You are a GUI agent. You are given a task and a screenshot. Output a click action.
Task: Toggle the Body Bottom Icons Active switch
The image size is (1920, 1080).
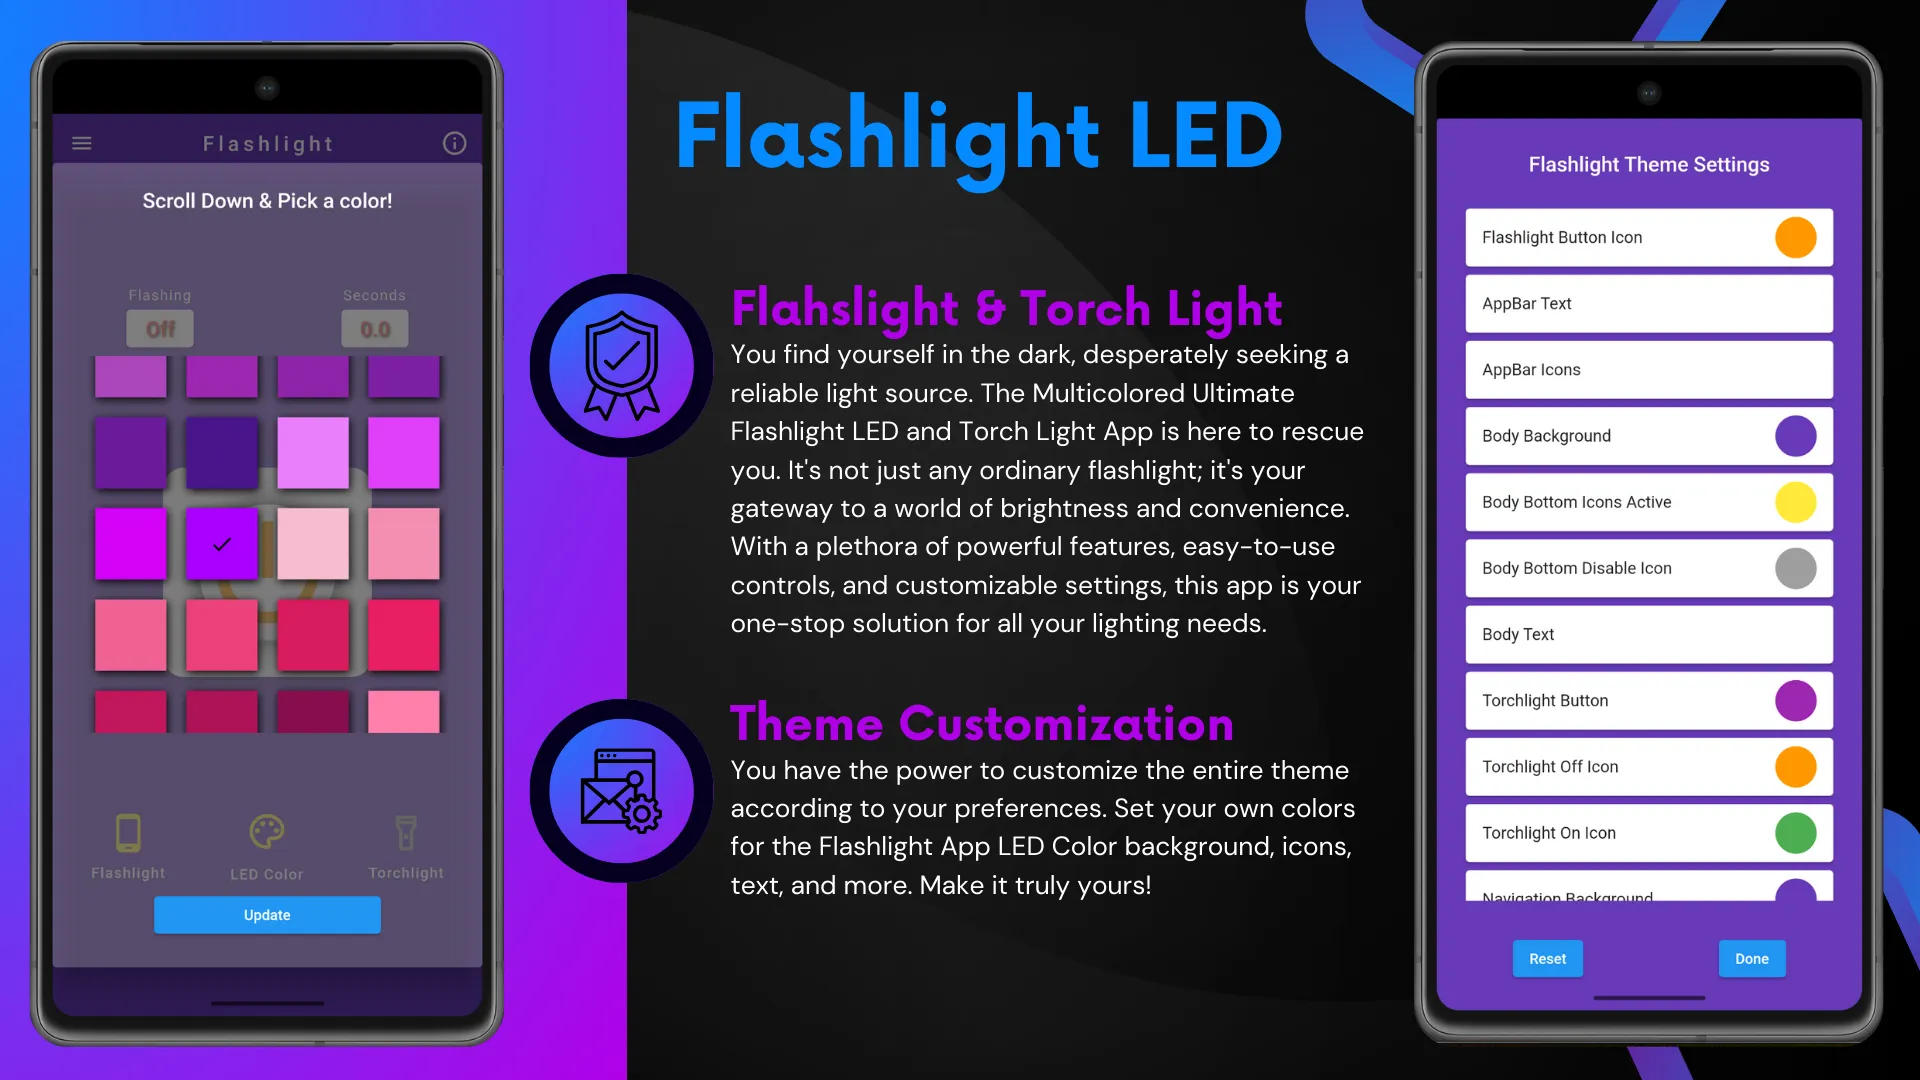[1795, 501]
